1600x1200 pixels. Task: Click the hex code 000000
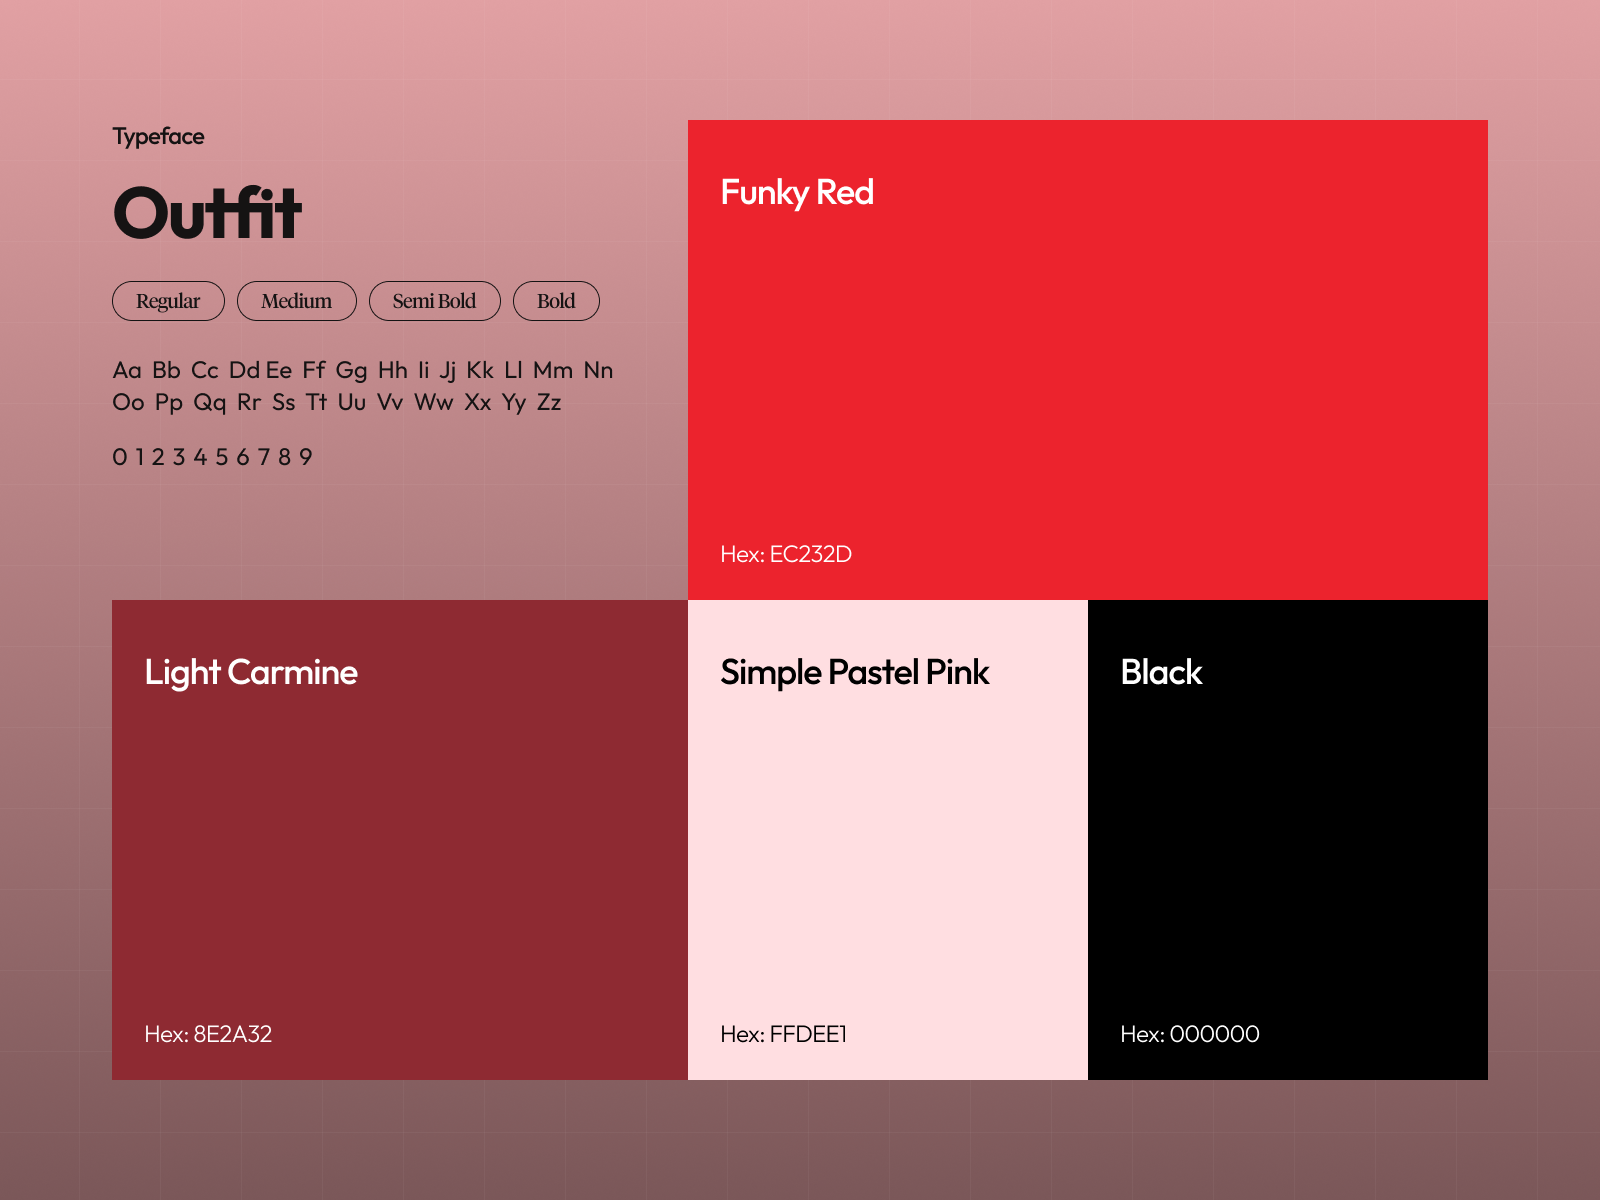click(1190, 1035)
